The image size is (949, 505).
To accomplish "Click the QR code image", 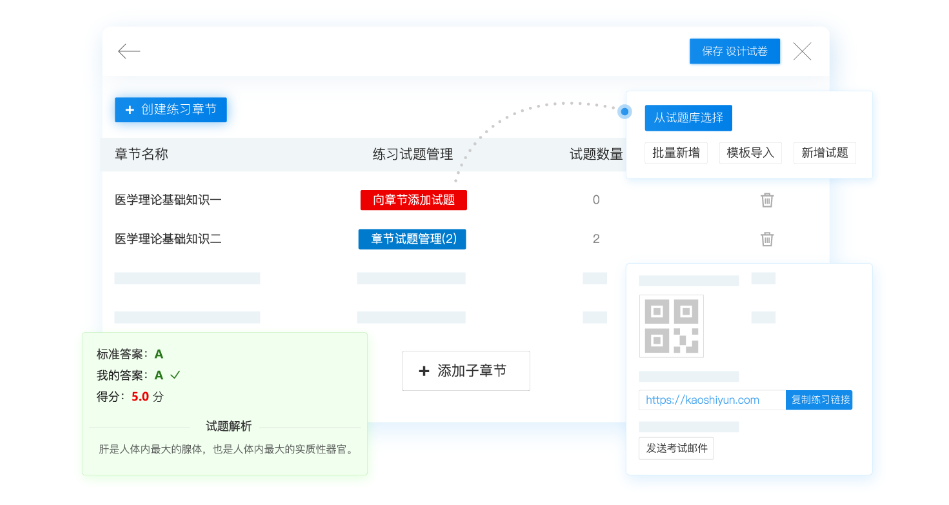I will (x=671, y=326).
